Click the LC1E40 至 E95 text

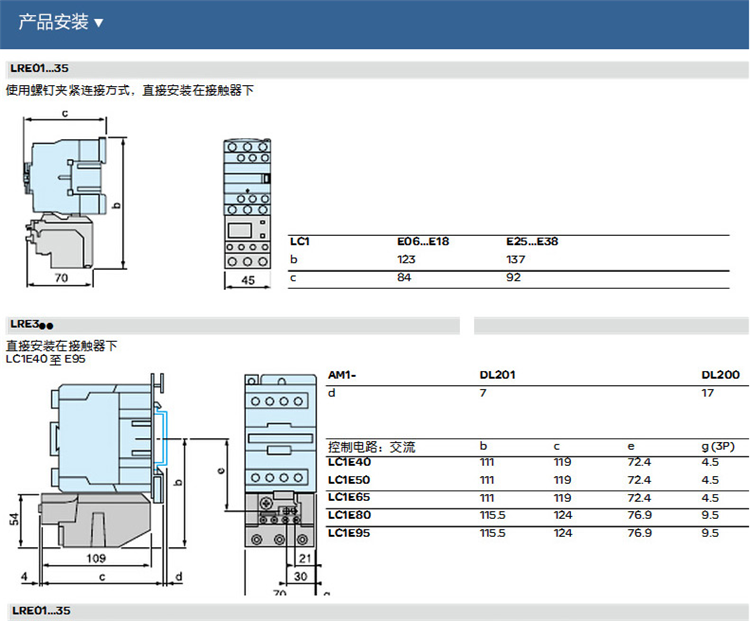click(x=45, y=359)
